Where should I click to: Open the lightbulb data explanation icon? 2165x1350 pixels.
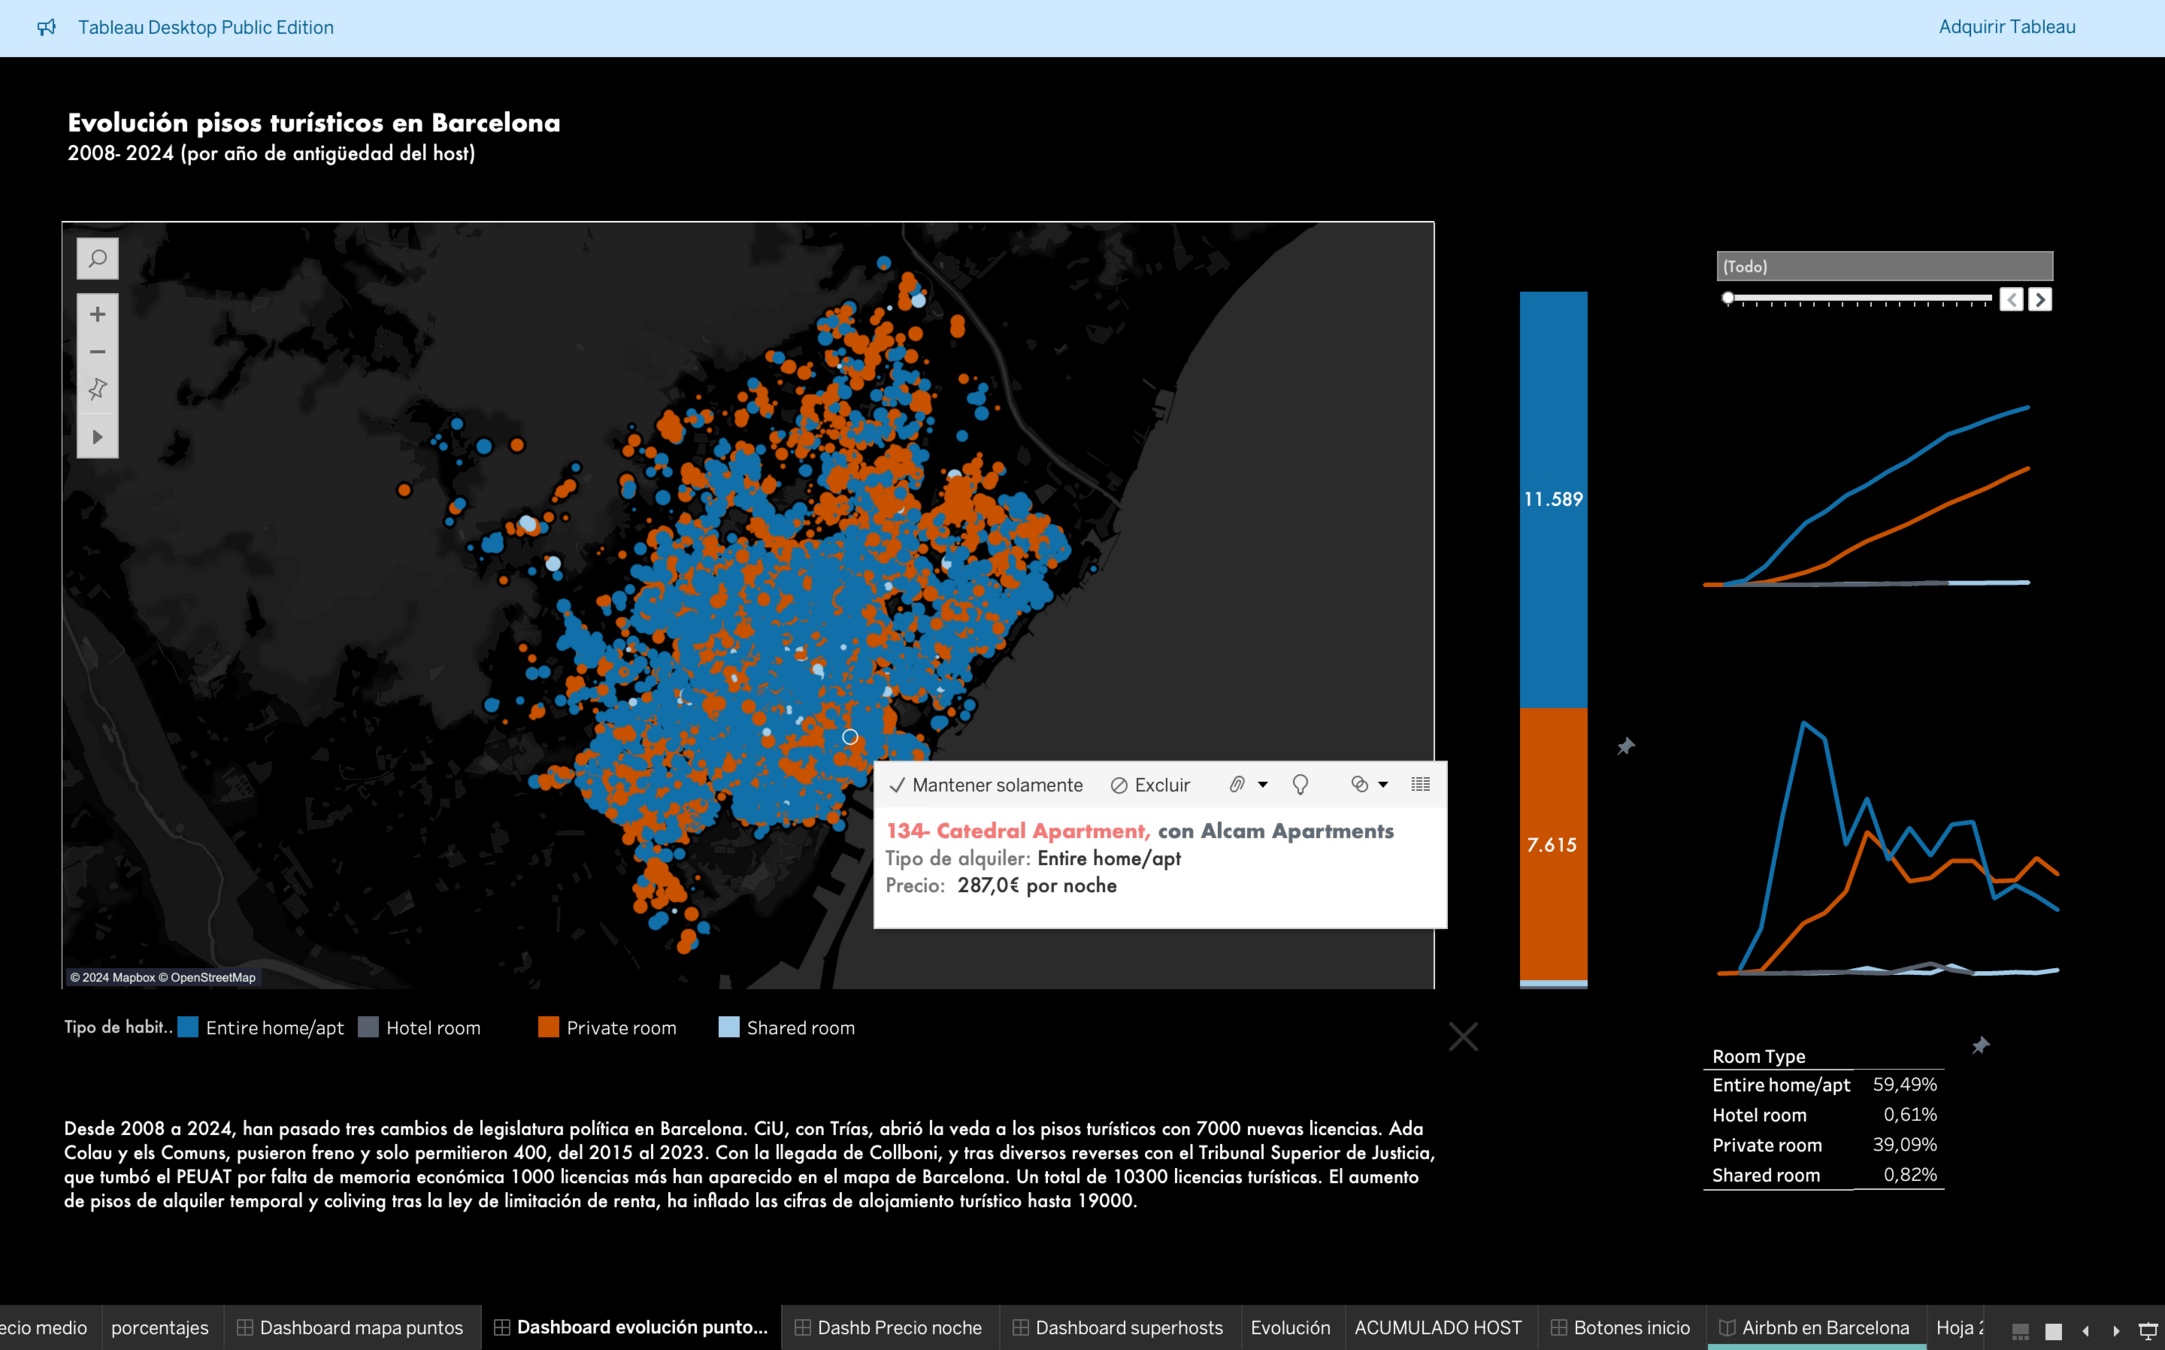[1300, 785]
